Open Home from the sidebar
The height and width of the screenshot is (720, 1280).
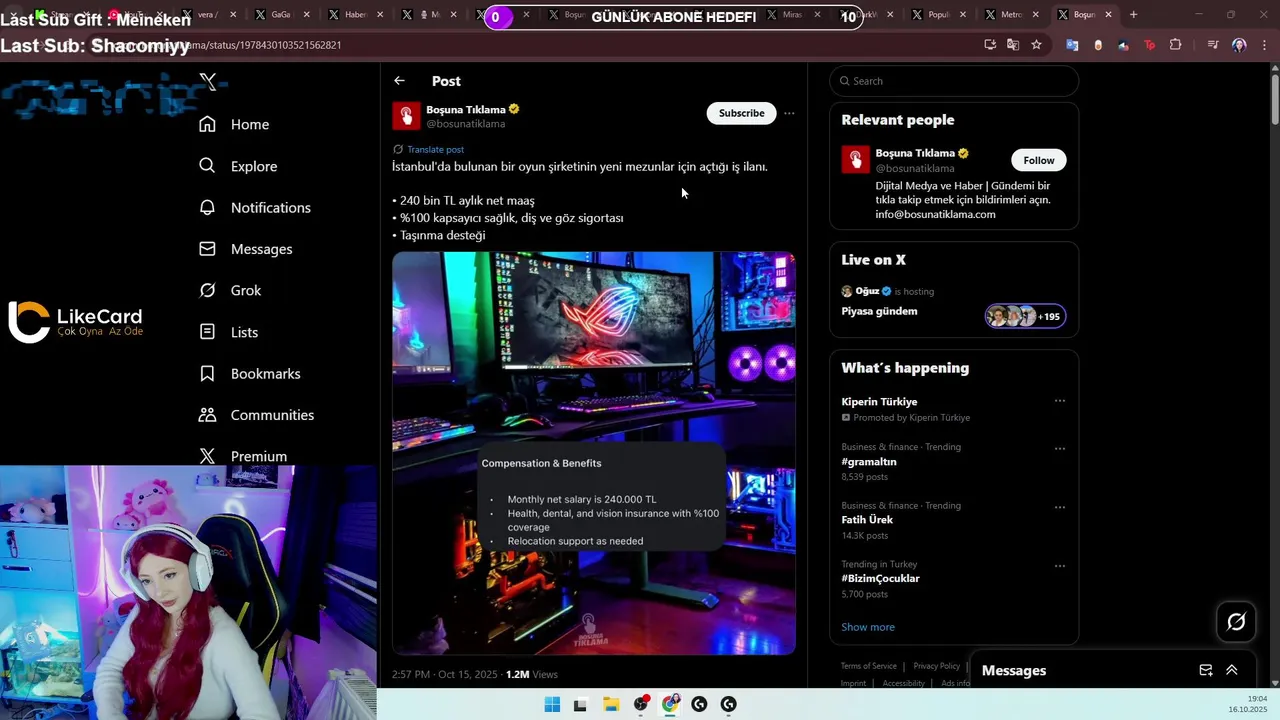(234, 124)
